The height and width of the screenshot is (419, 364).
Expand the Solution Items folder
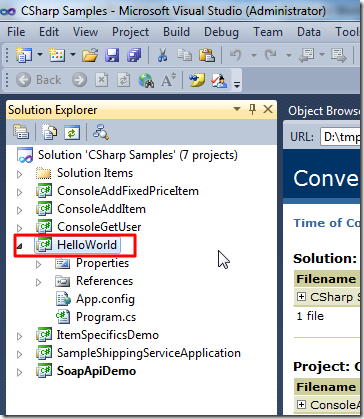click(x=20, y=174)
